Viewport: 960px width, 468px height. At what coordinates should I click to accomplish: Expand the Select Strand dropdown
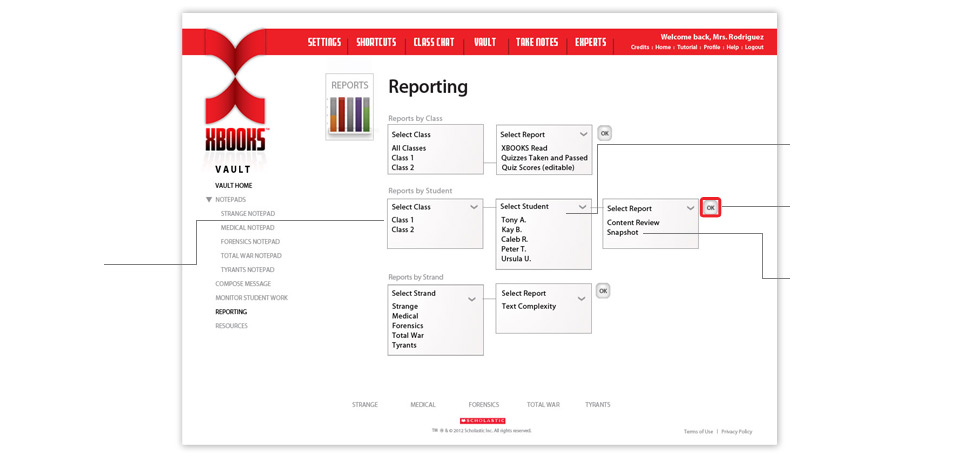(435, 293)
